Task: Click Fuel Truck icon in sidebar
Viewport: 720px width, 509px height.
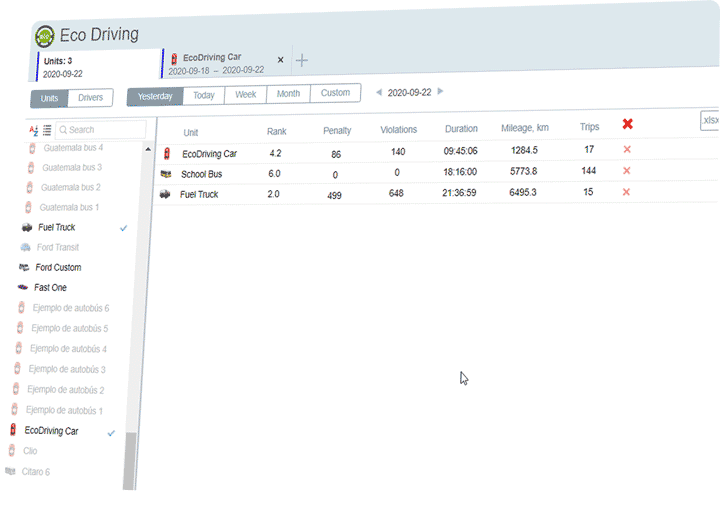Action: (27, 227)
